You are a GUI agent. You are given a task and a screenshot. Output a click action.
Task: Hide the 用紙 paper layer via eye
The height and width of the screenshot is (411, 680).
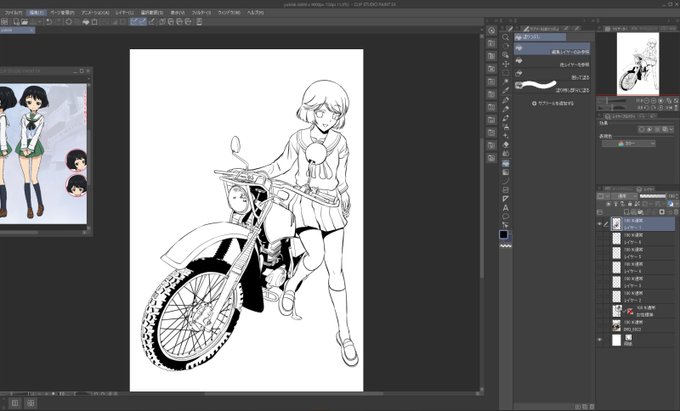pos(600,340)
